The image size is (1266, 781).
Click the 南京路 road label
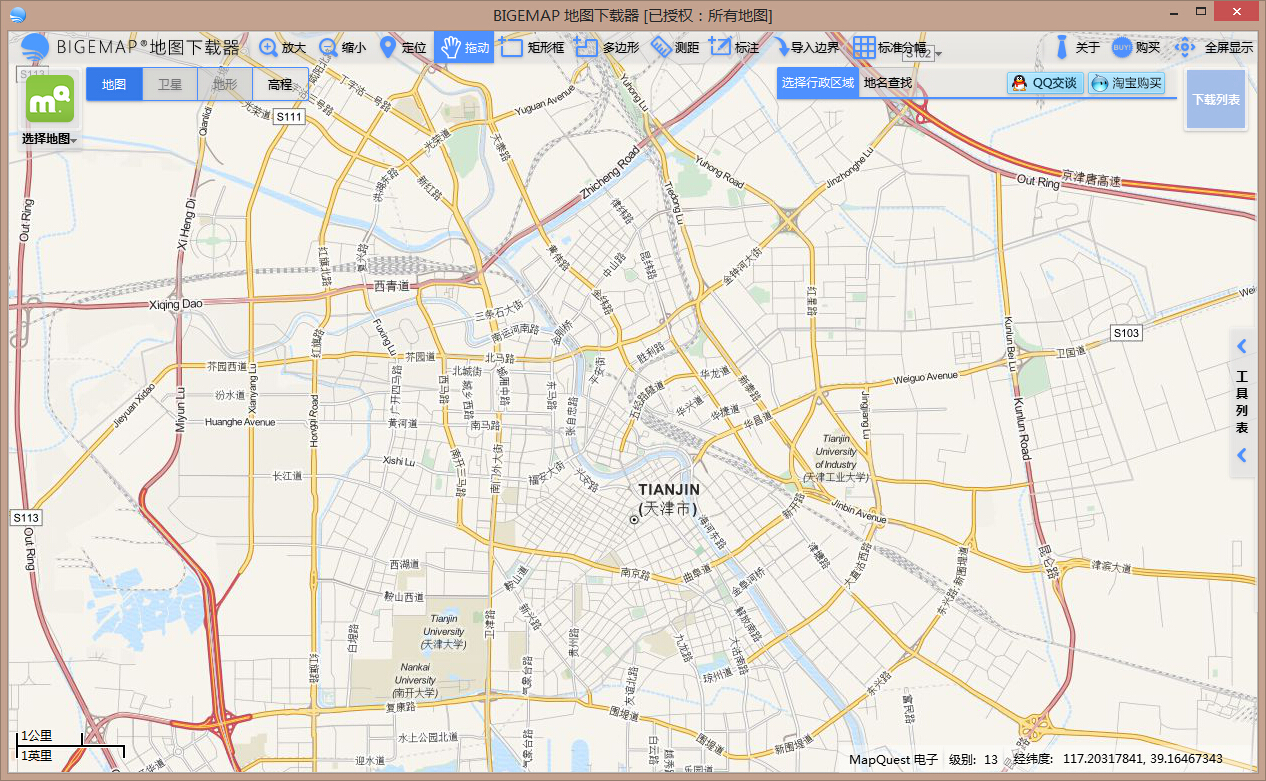point(636,574)
